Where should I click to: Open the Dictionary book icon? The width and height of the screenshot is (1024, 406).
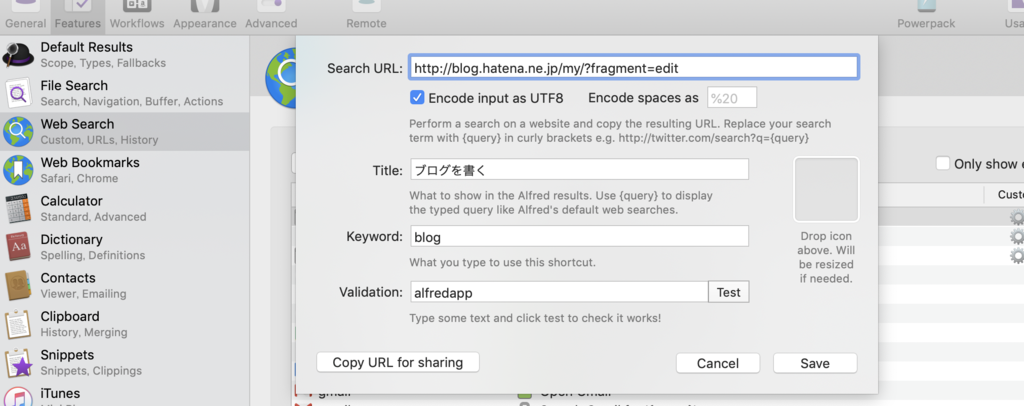[x=18, y=247]
